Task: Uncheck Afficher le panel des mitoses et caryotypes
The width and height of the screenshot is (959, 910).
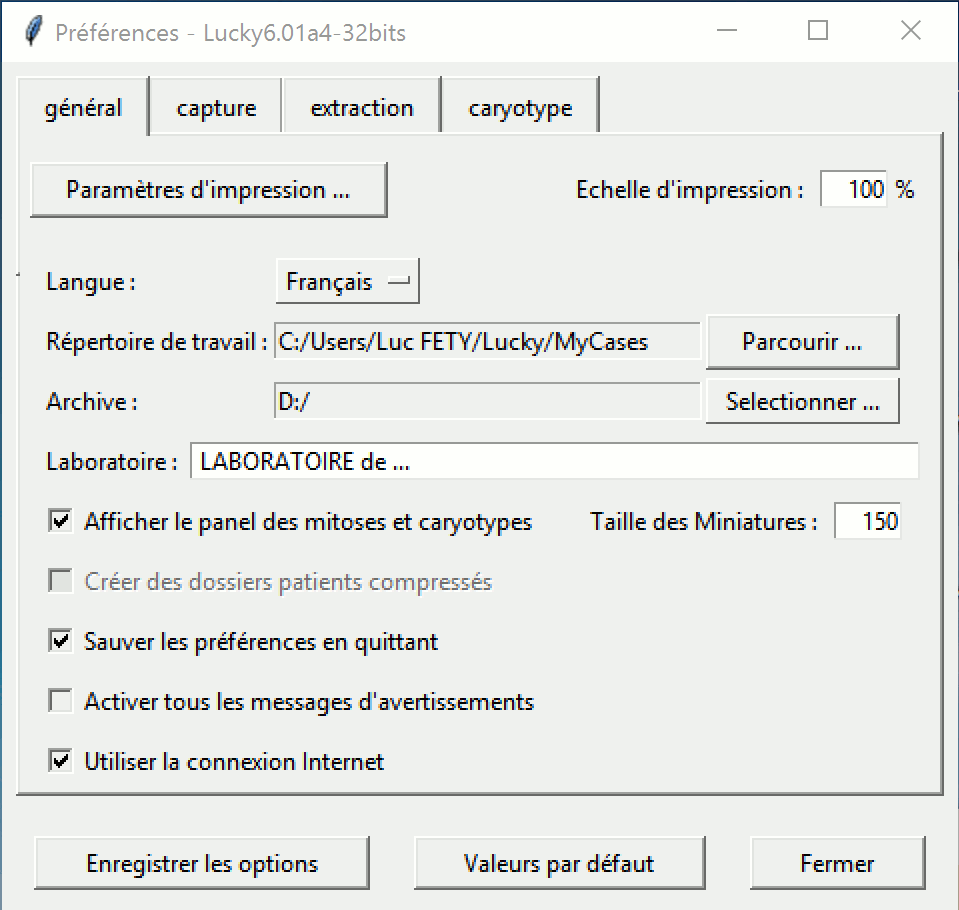Action: [62, 521]
